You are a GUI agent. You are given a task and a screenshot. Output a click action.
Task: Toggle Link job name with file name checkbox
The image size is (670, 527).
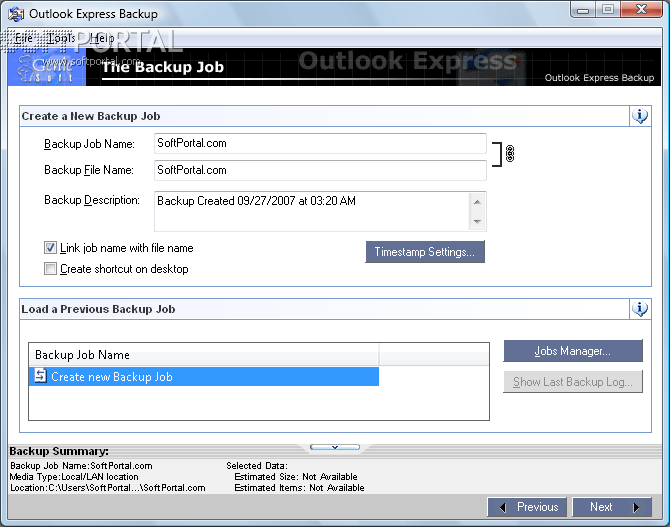50,247
